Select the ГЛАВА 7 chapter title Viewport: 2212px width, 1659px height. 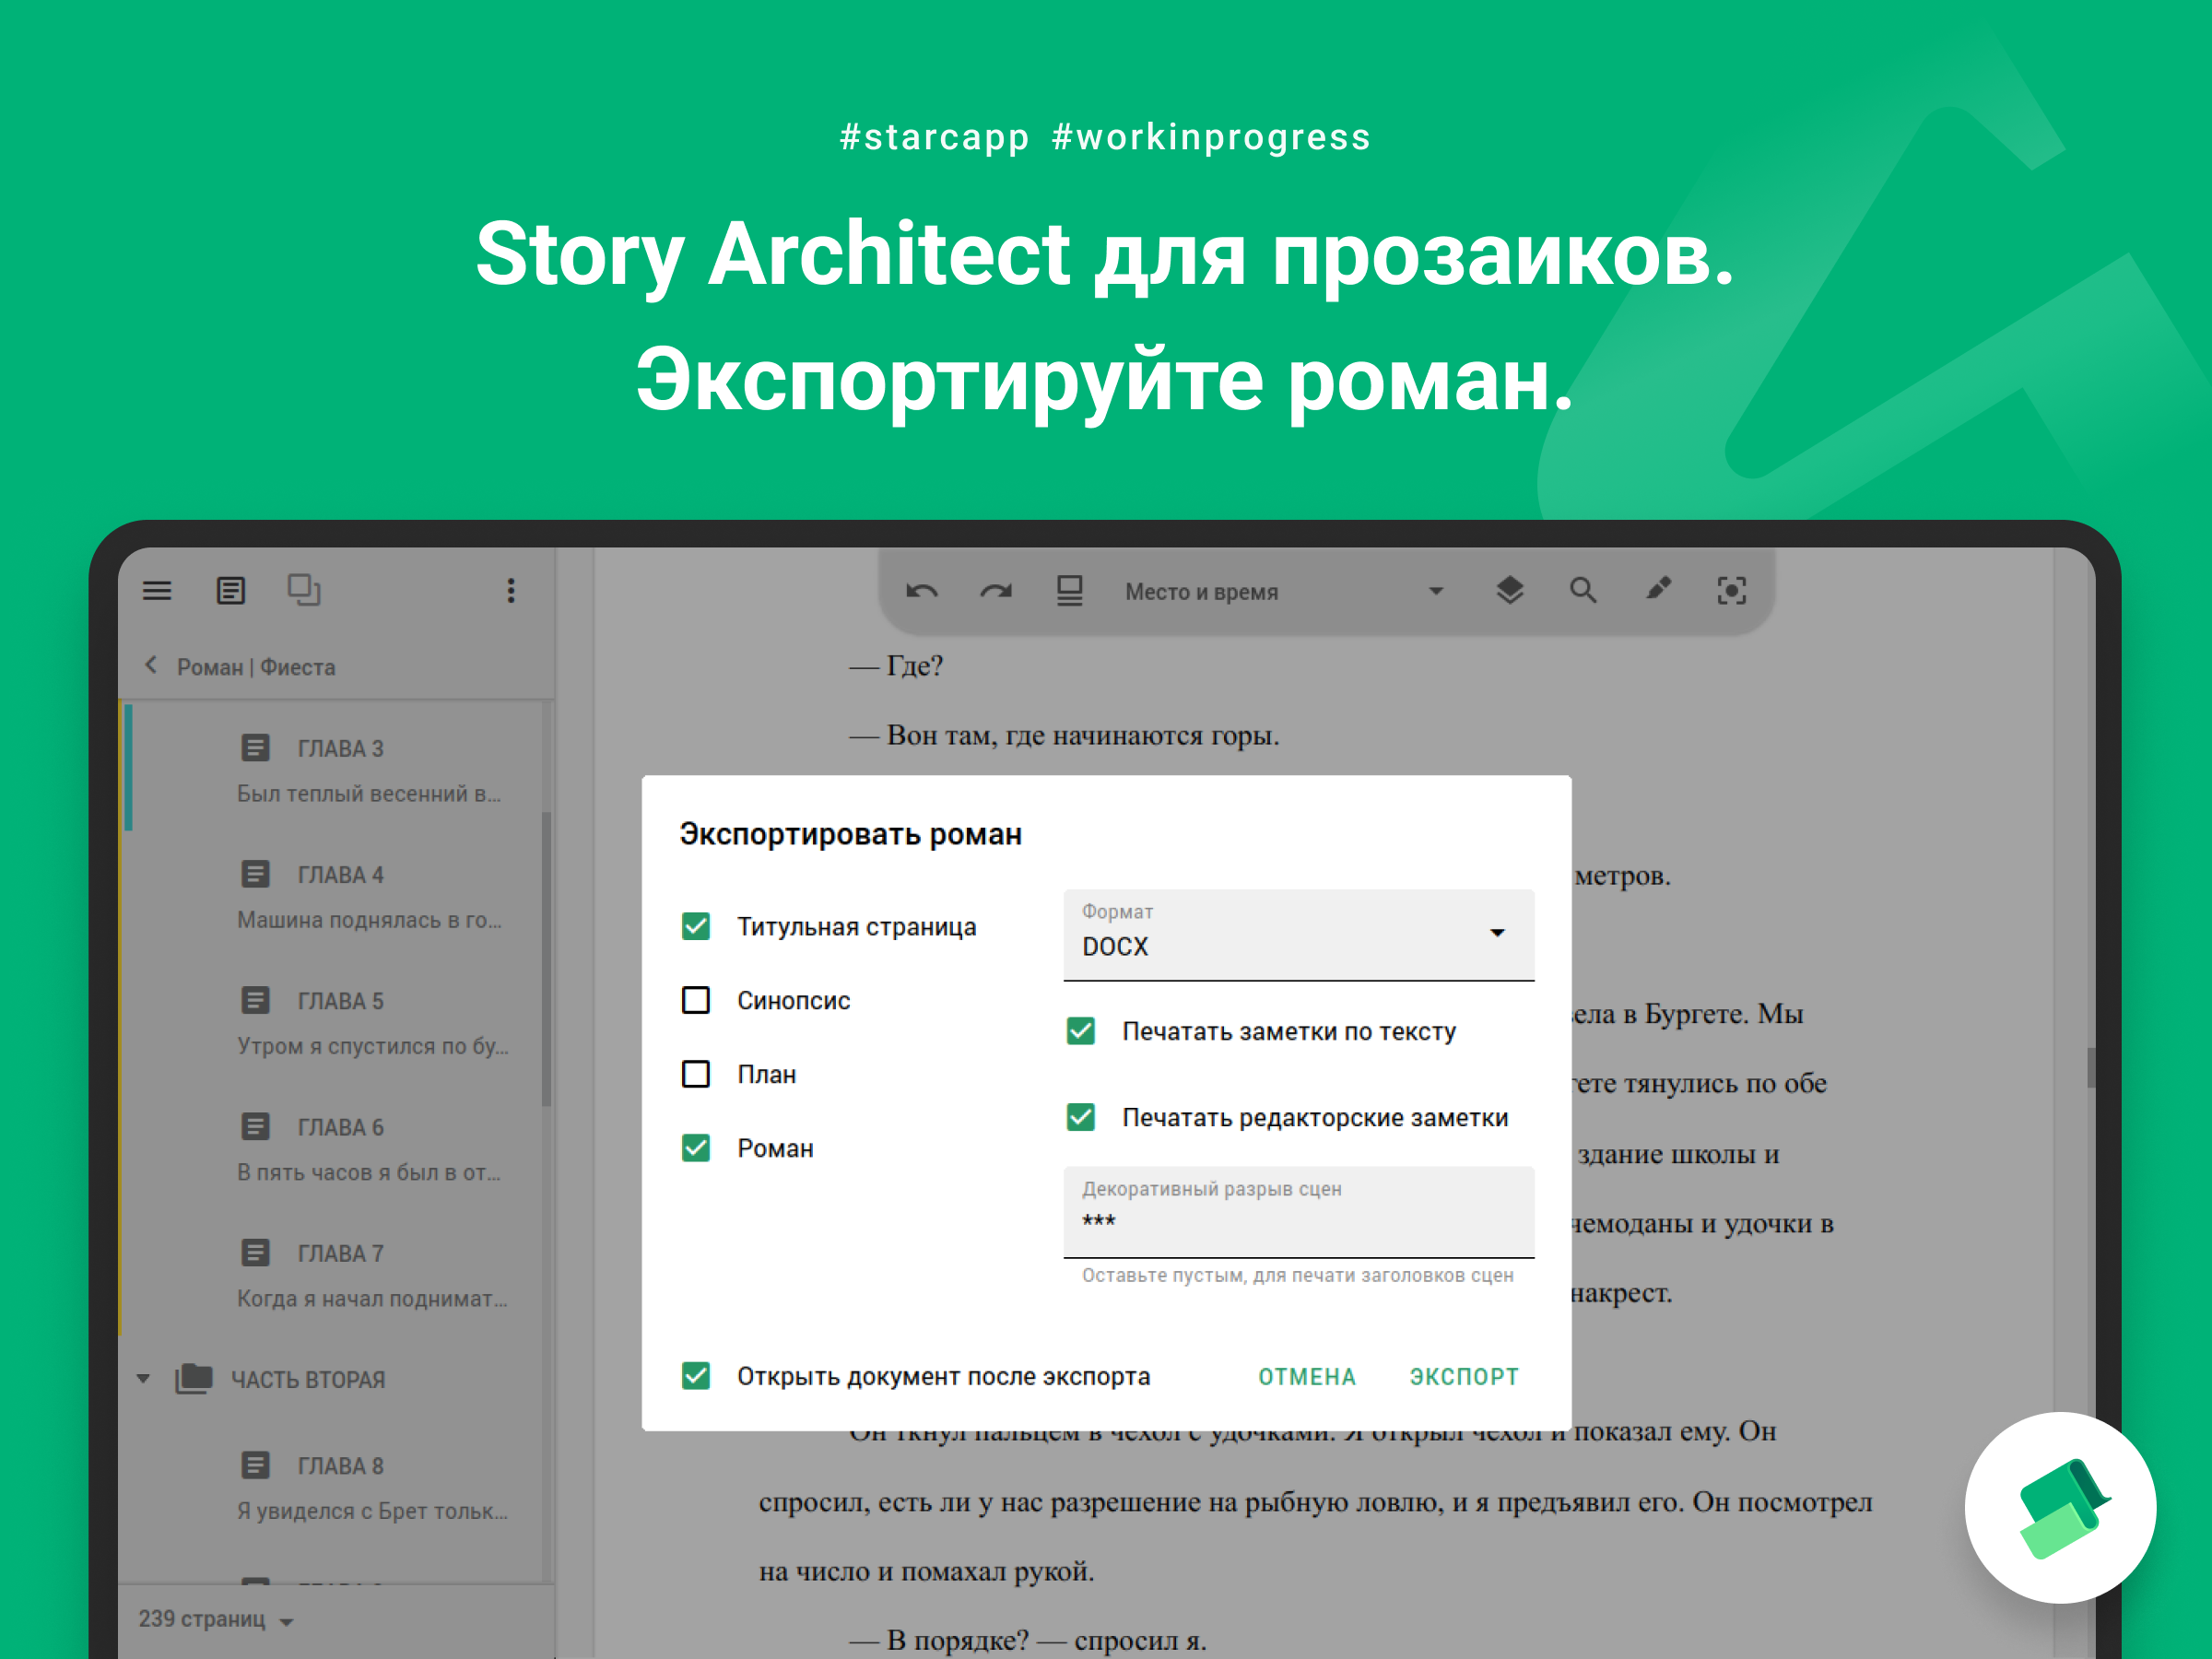click(341, 1254)
